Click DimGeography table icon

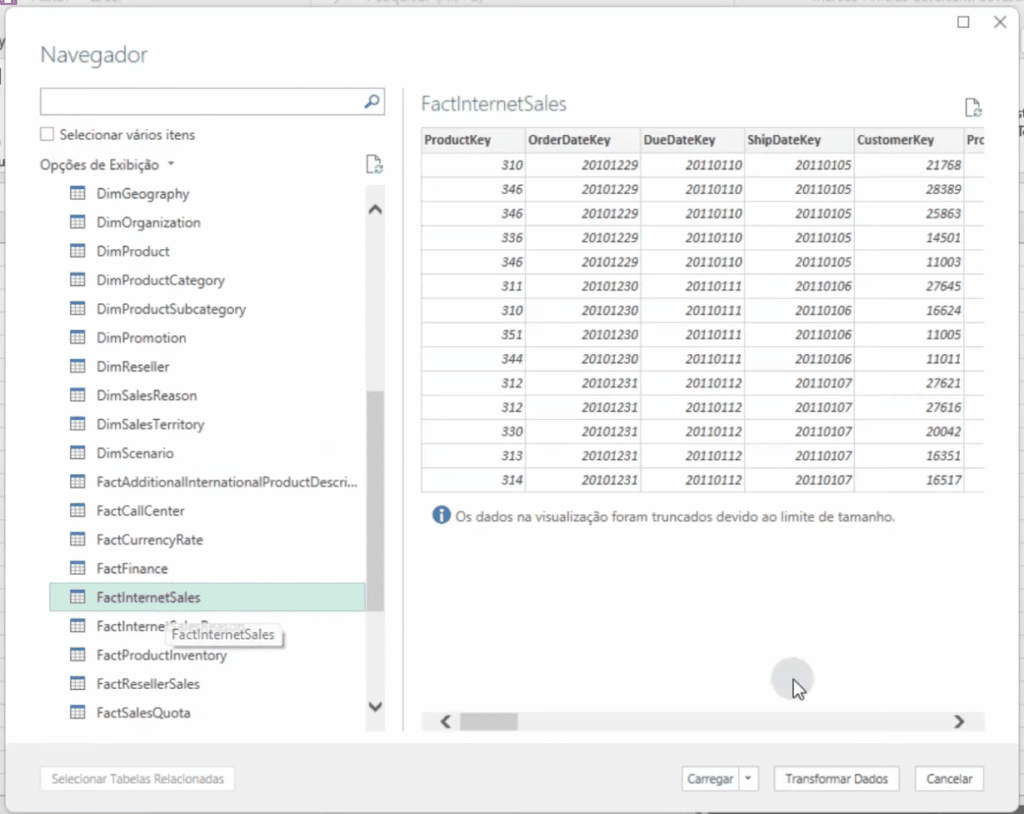(78, 194)
